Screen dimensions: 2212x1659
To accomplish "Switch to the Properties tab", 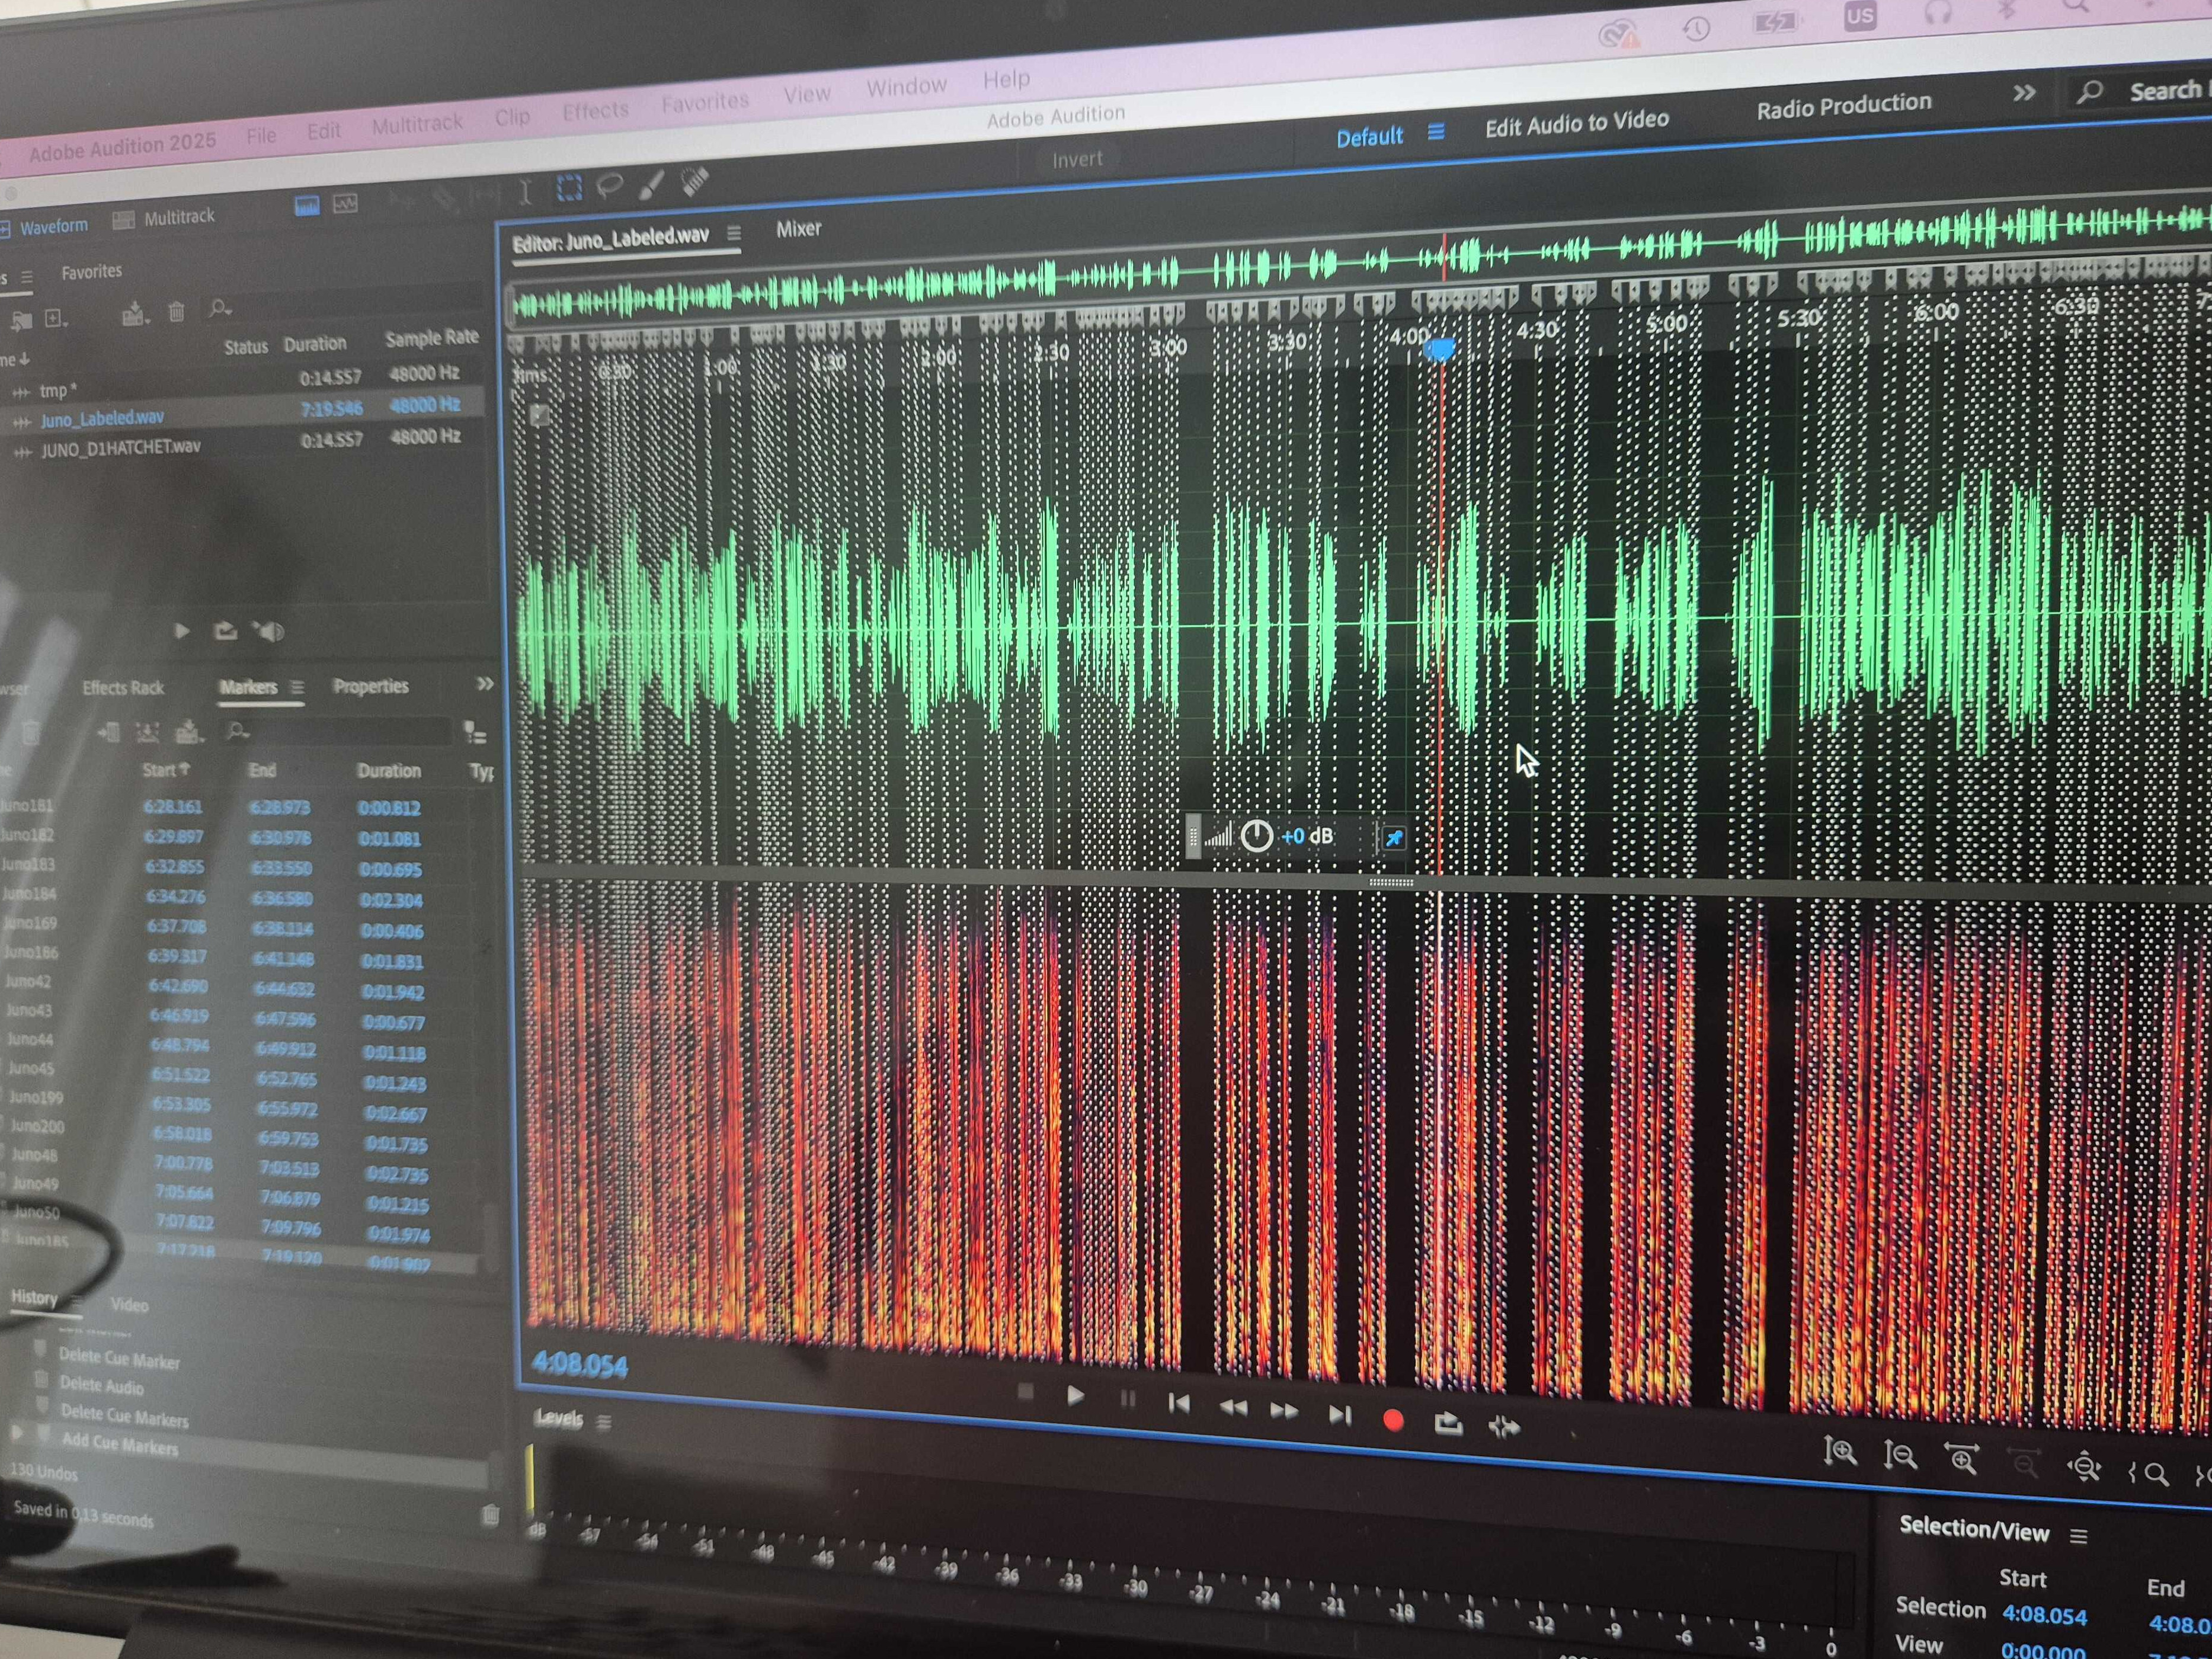I will (x=371, y=686).
